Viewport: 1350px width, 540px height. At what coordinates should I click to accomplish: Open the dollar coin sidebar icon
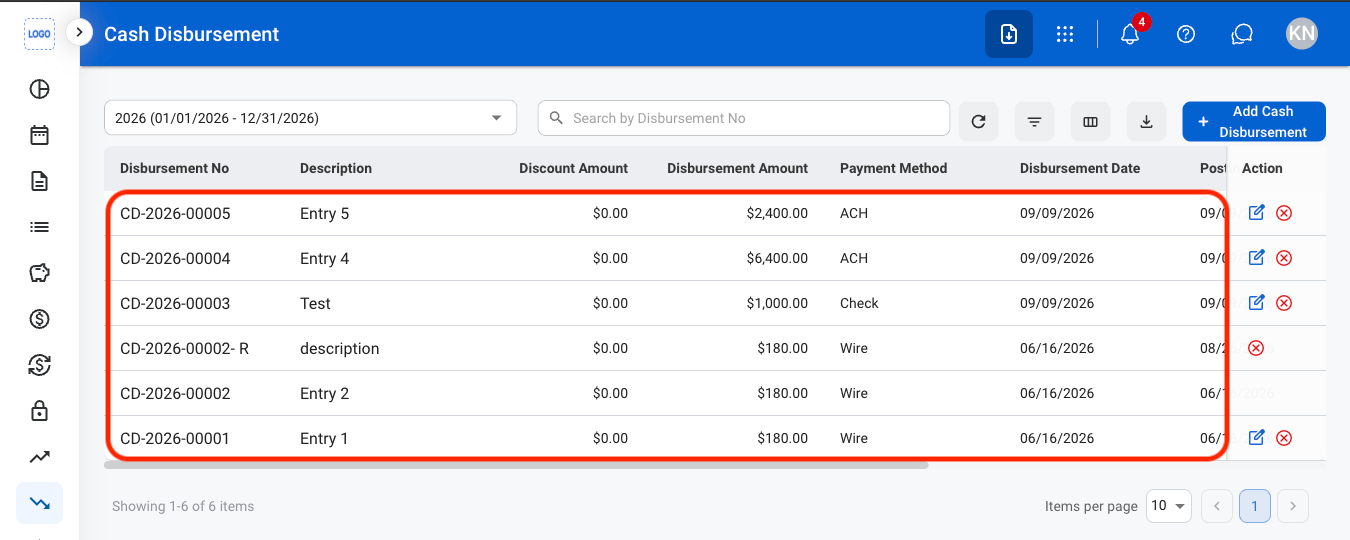pos(39,319)
